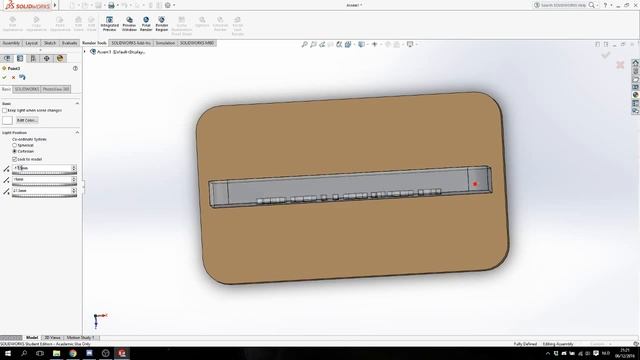This screenshot has width=640, height=360.
Task: Open the Windows Start menu
Action: (x=7, y=353)
